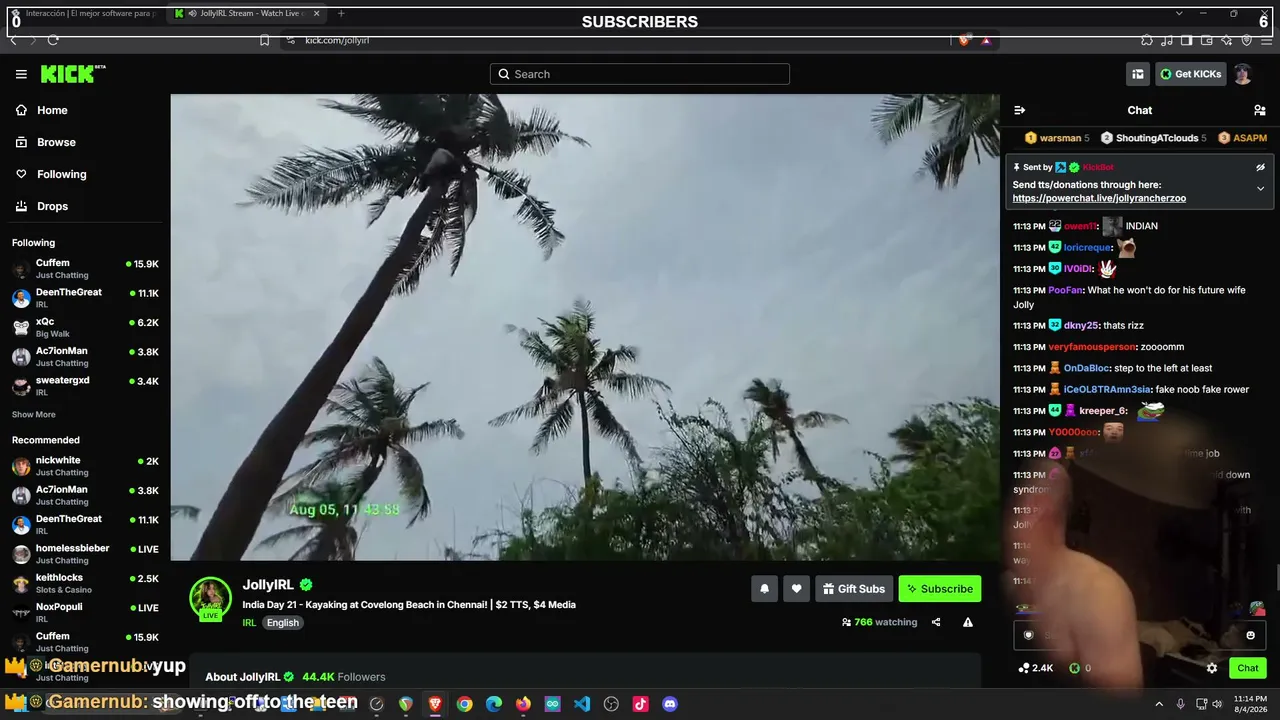Click the Subscribe button
The height and width of the screenshot is (720, 1280).
click(x=939, y=589)
